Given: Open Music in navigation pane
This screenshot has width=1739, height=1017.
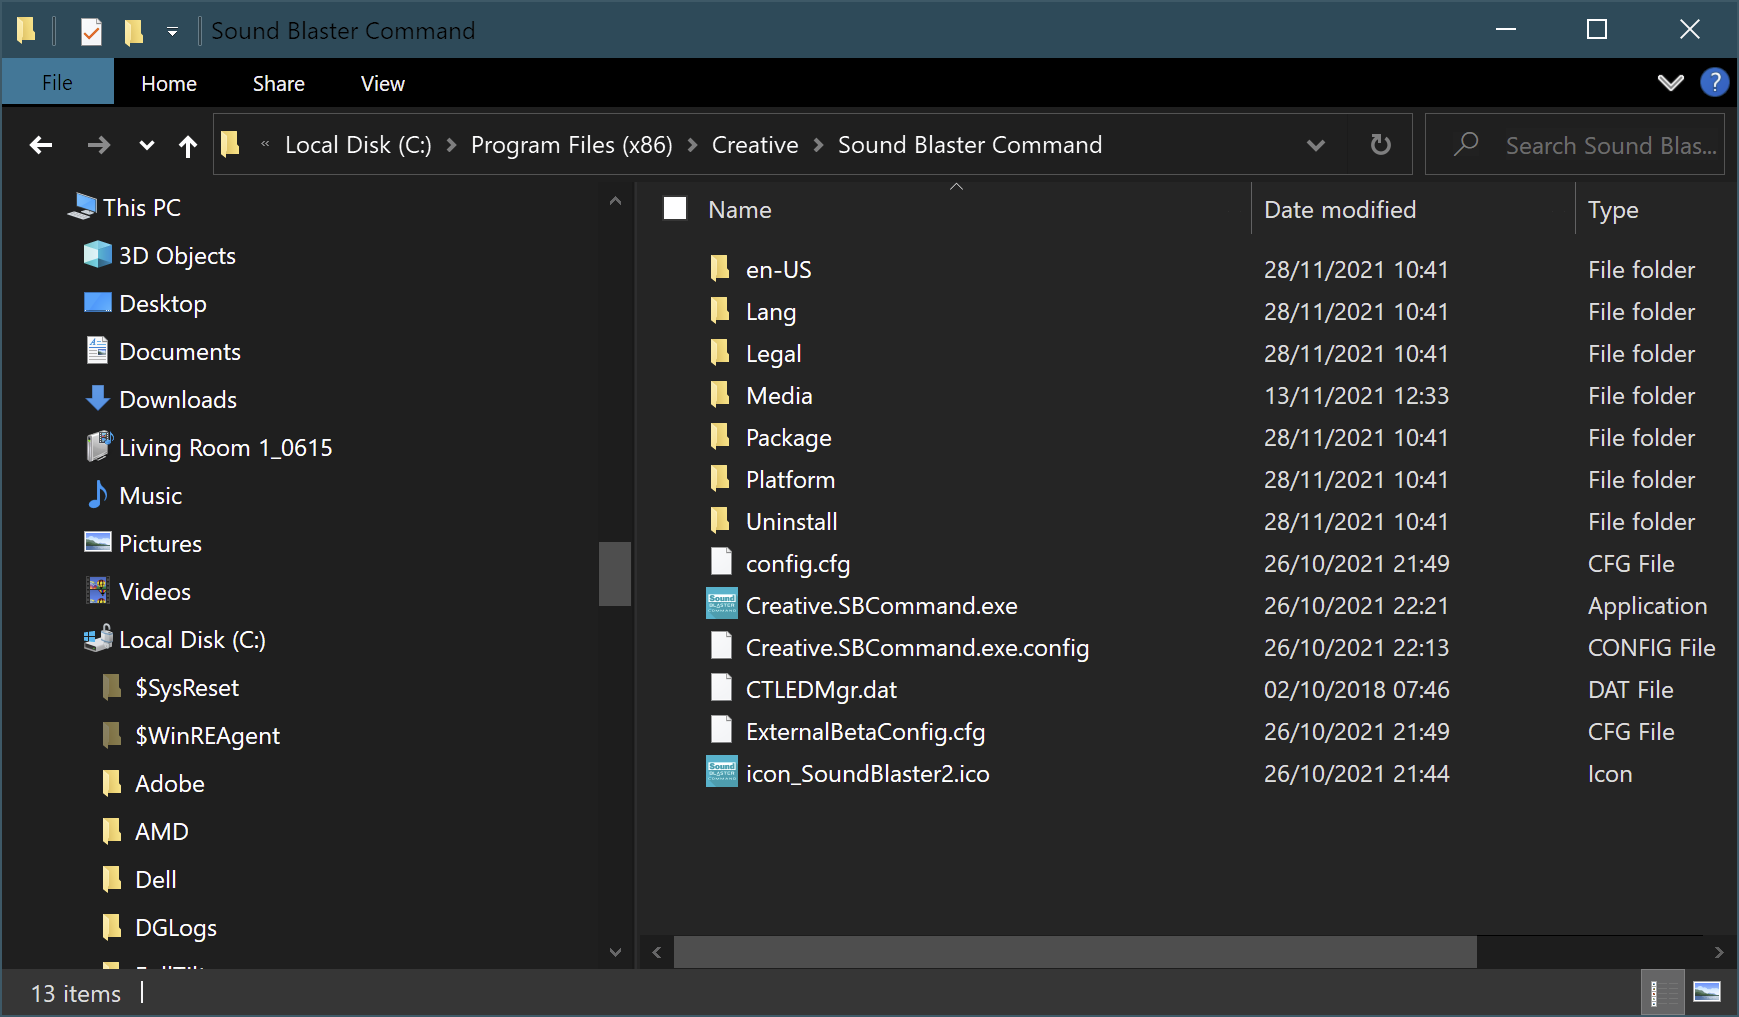Looking at the screenshot, I should tap(150, 496).
